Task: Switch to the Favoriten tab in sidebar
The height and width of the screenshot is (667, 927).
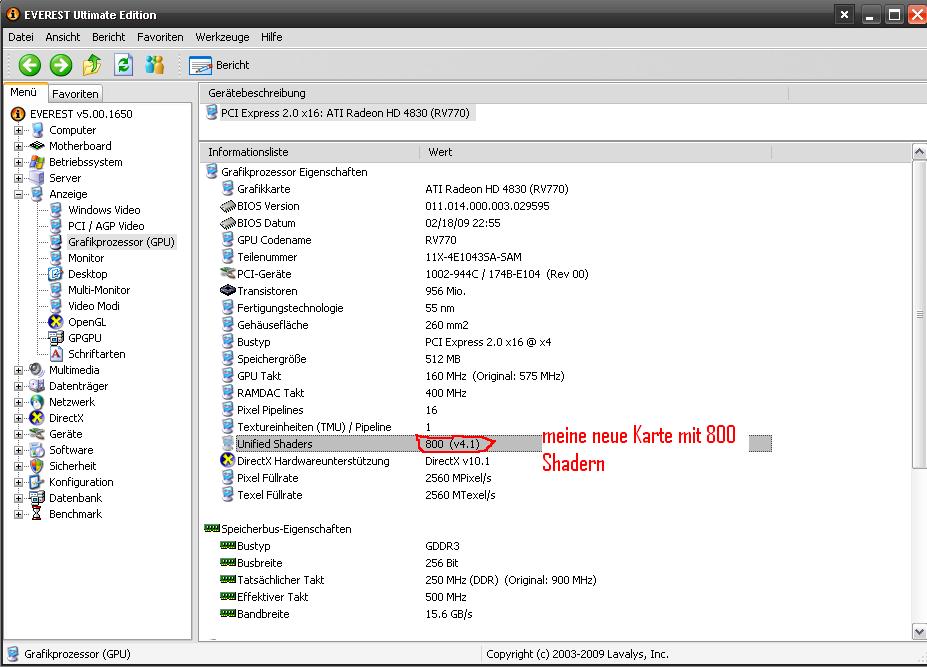Action: tap(75, 93)
